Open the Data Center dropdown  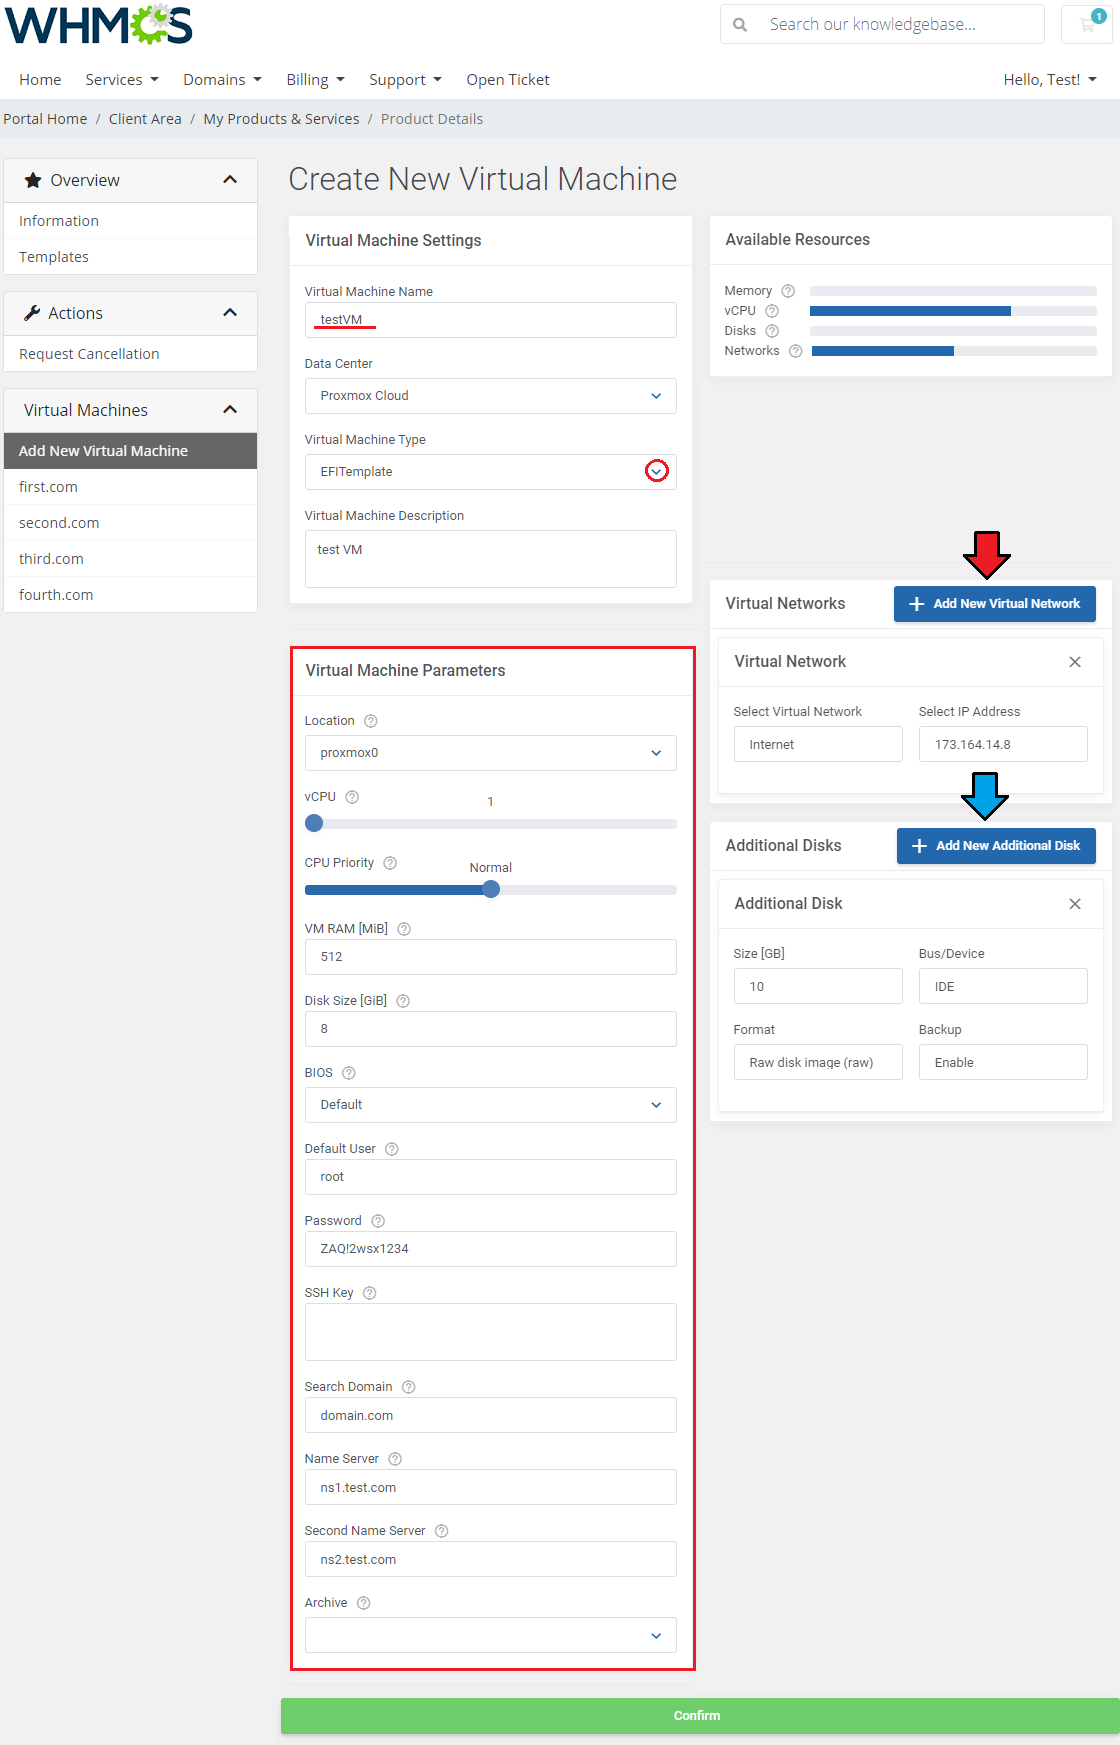[x=490, y=396]
